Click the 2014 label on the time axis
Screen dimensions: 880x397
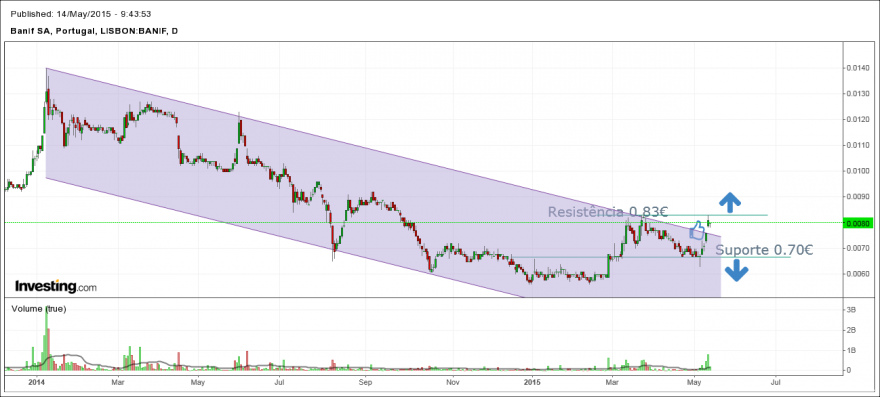click(36, 383)
